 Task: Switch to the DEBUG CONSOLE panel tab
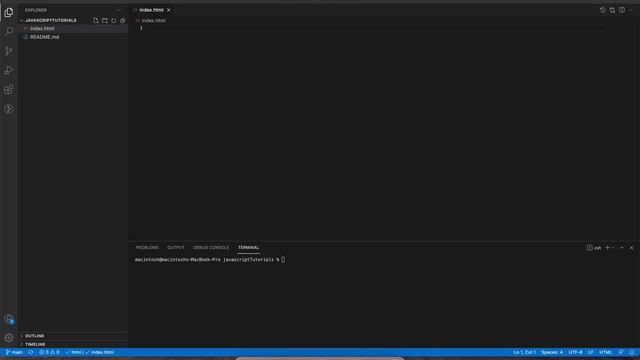[x=211, y=247]
